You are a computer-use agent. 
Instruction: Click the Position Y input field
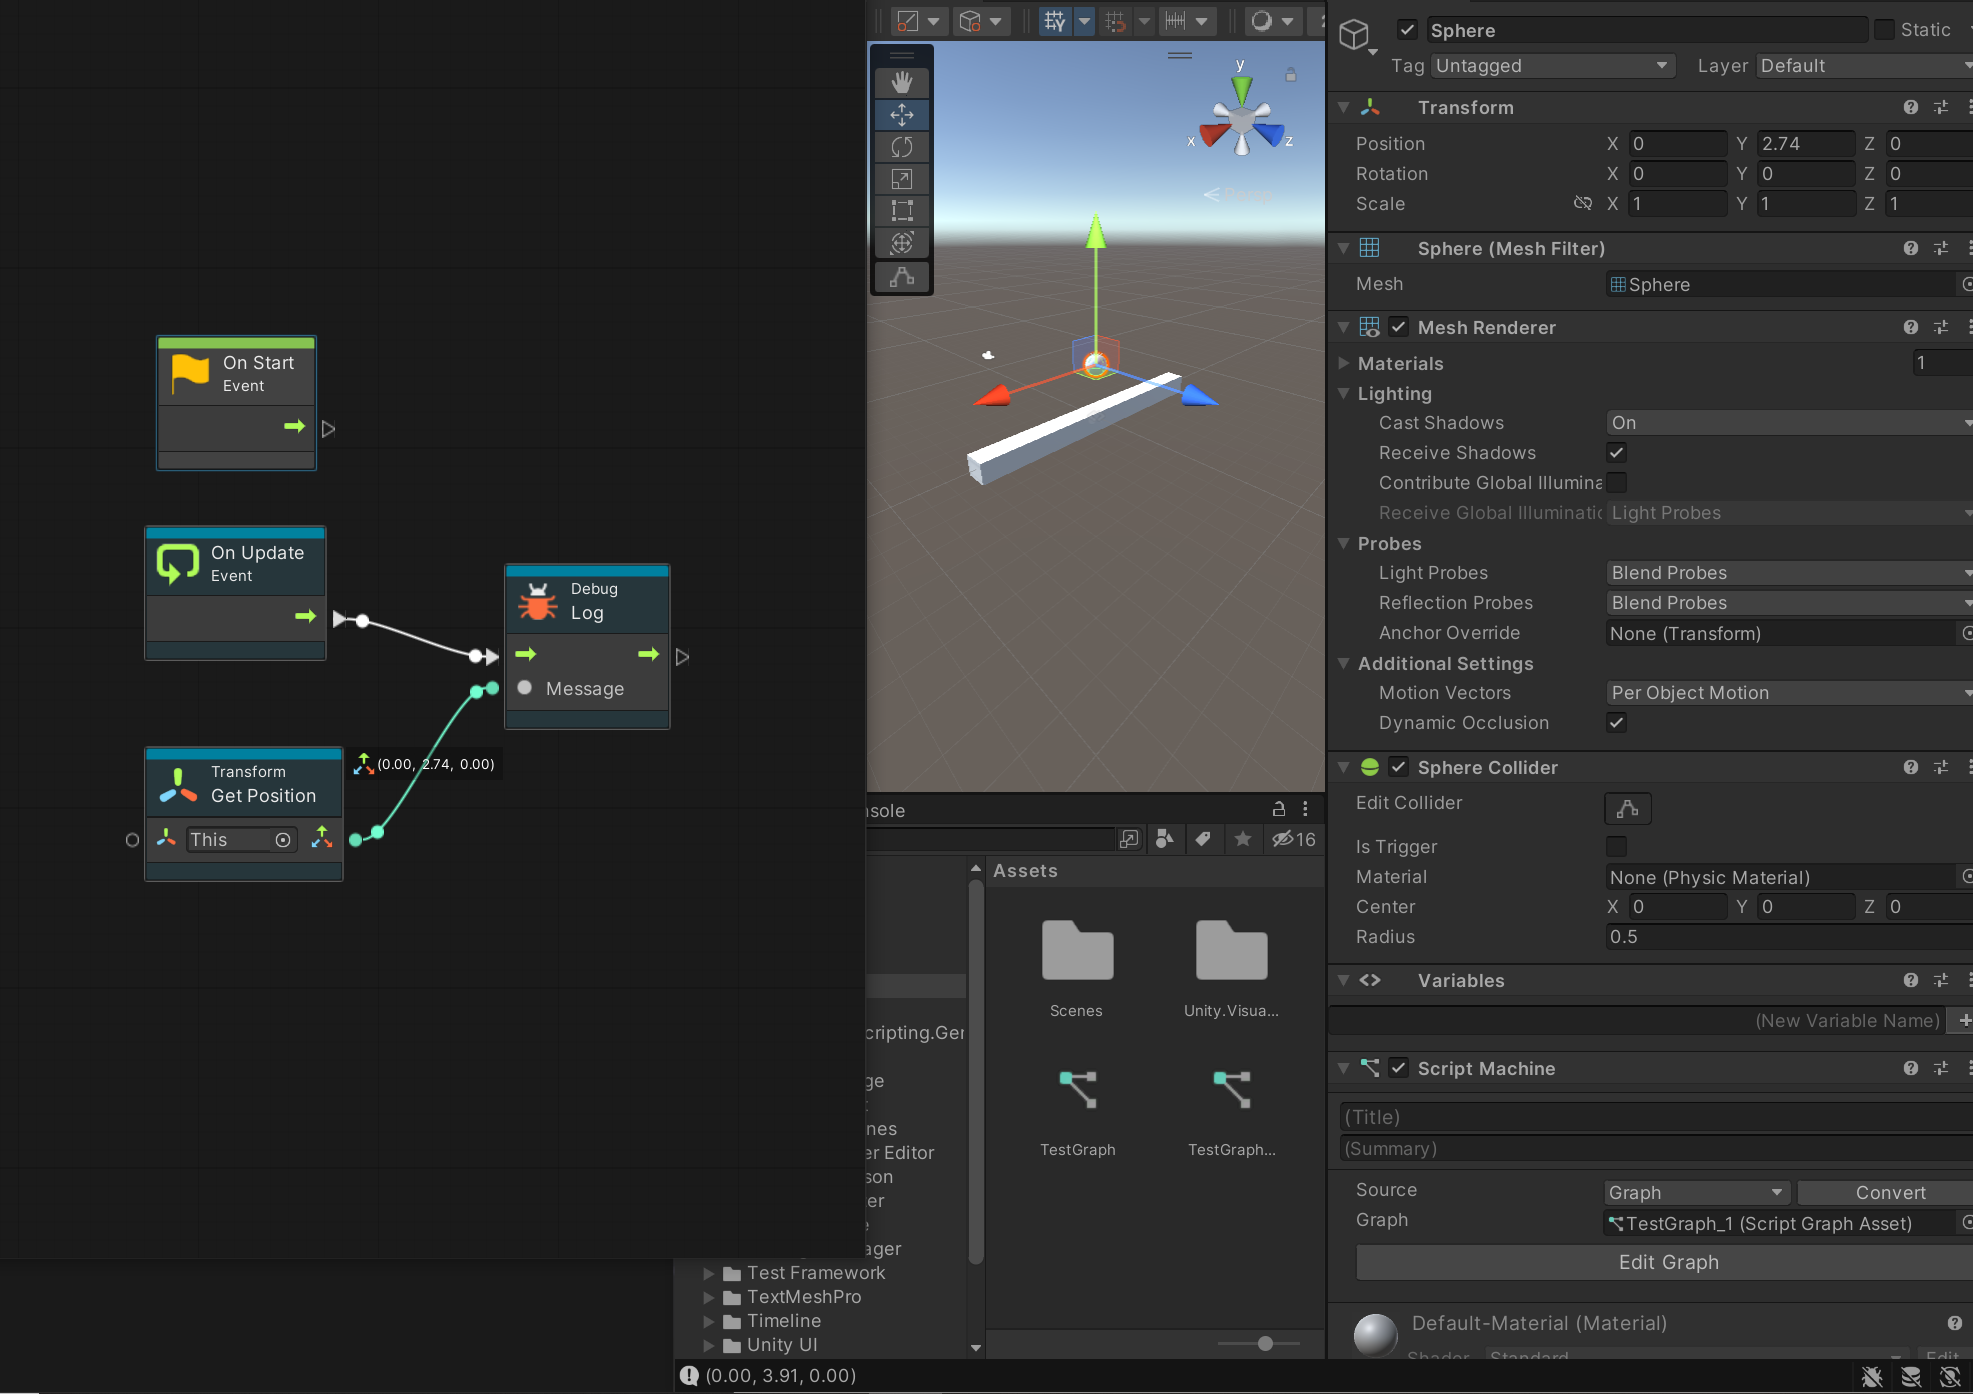tap(1804, 144)
